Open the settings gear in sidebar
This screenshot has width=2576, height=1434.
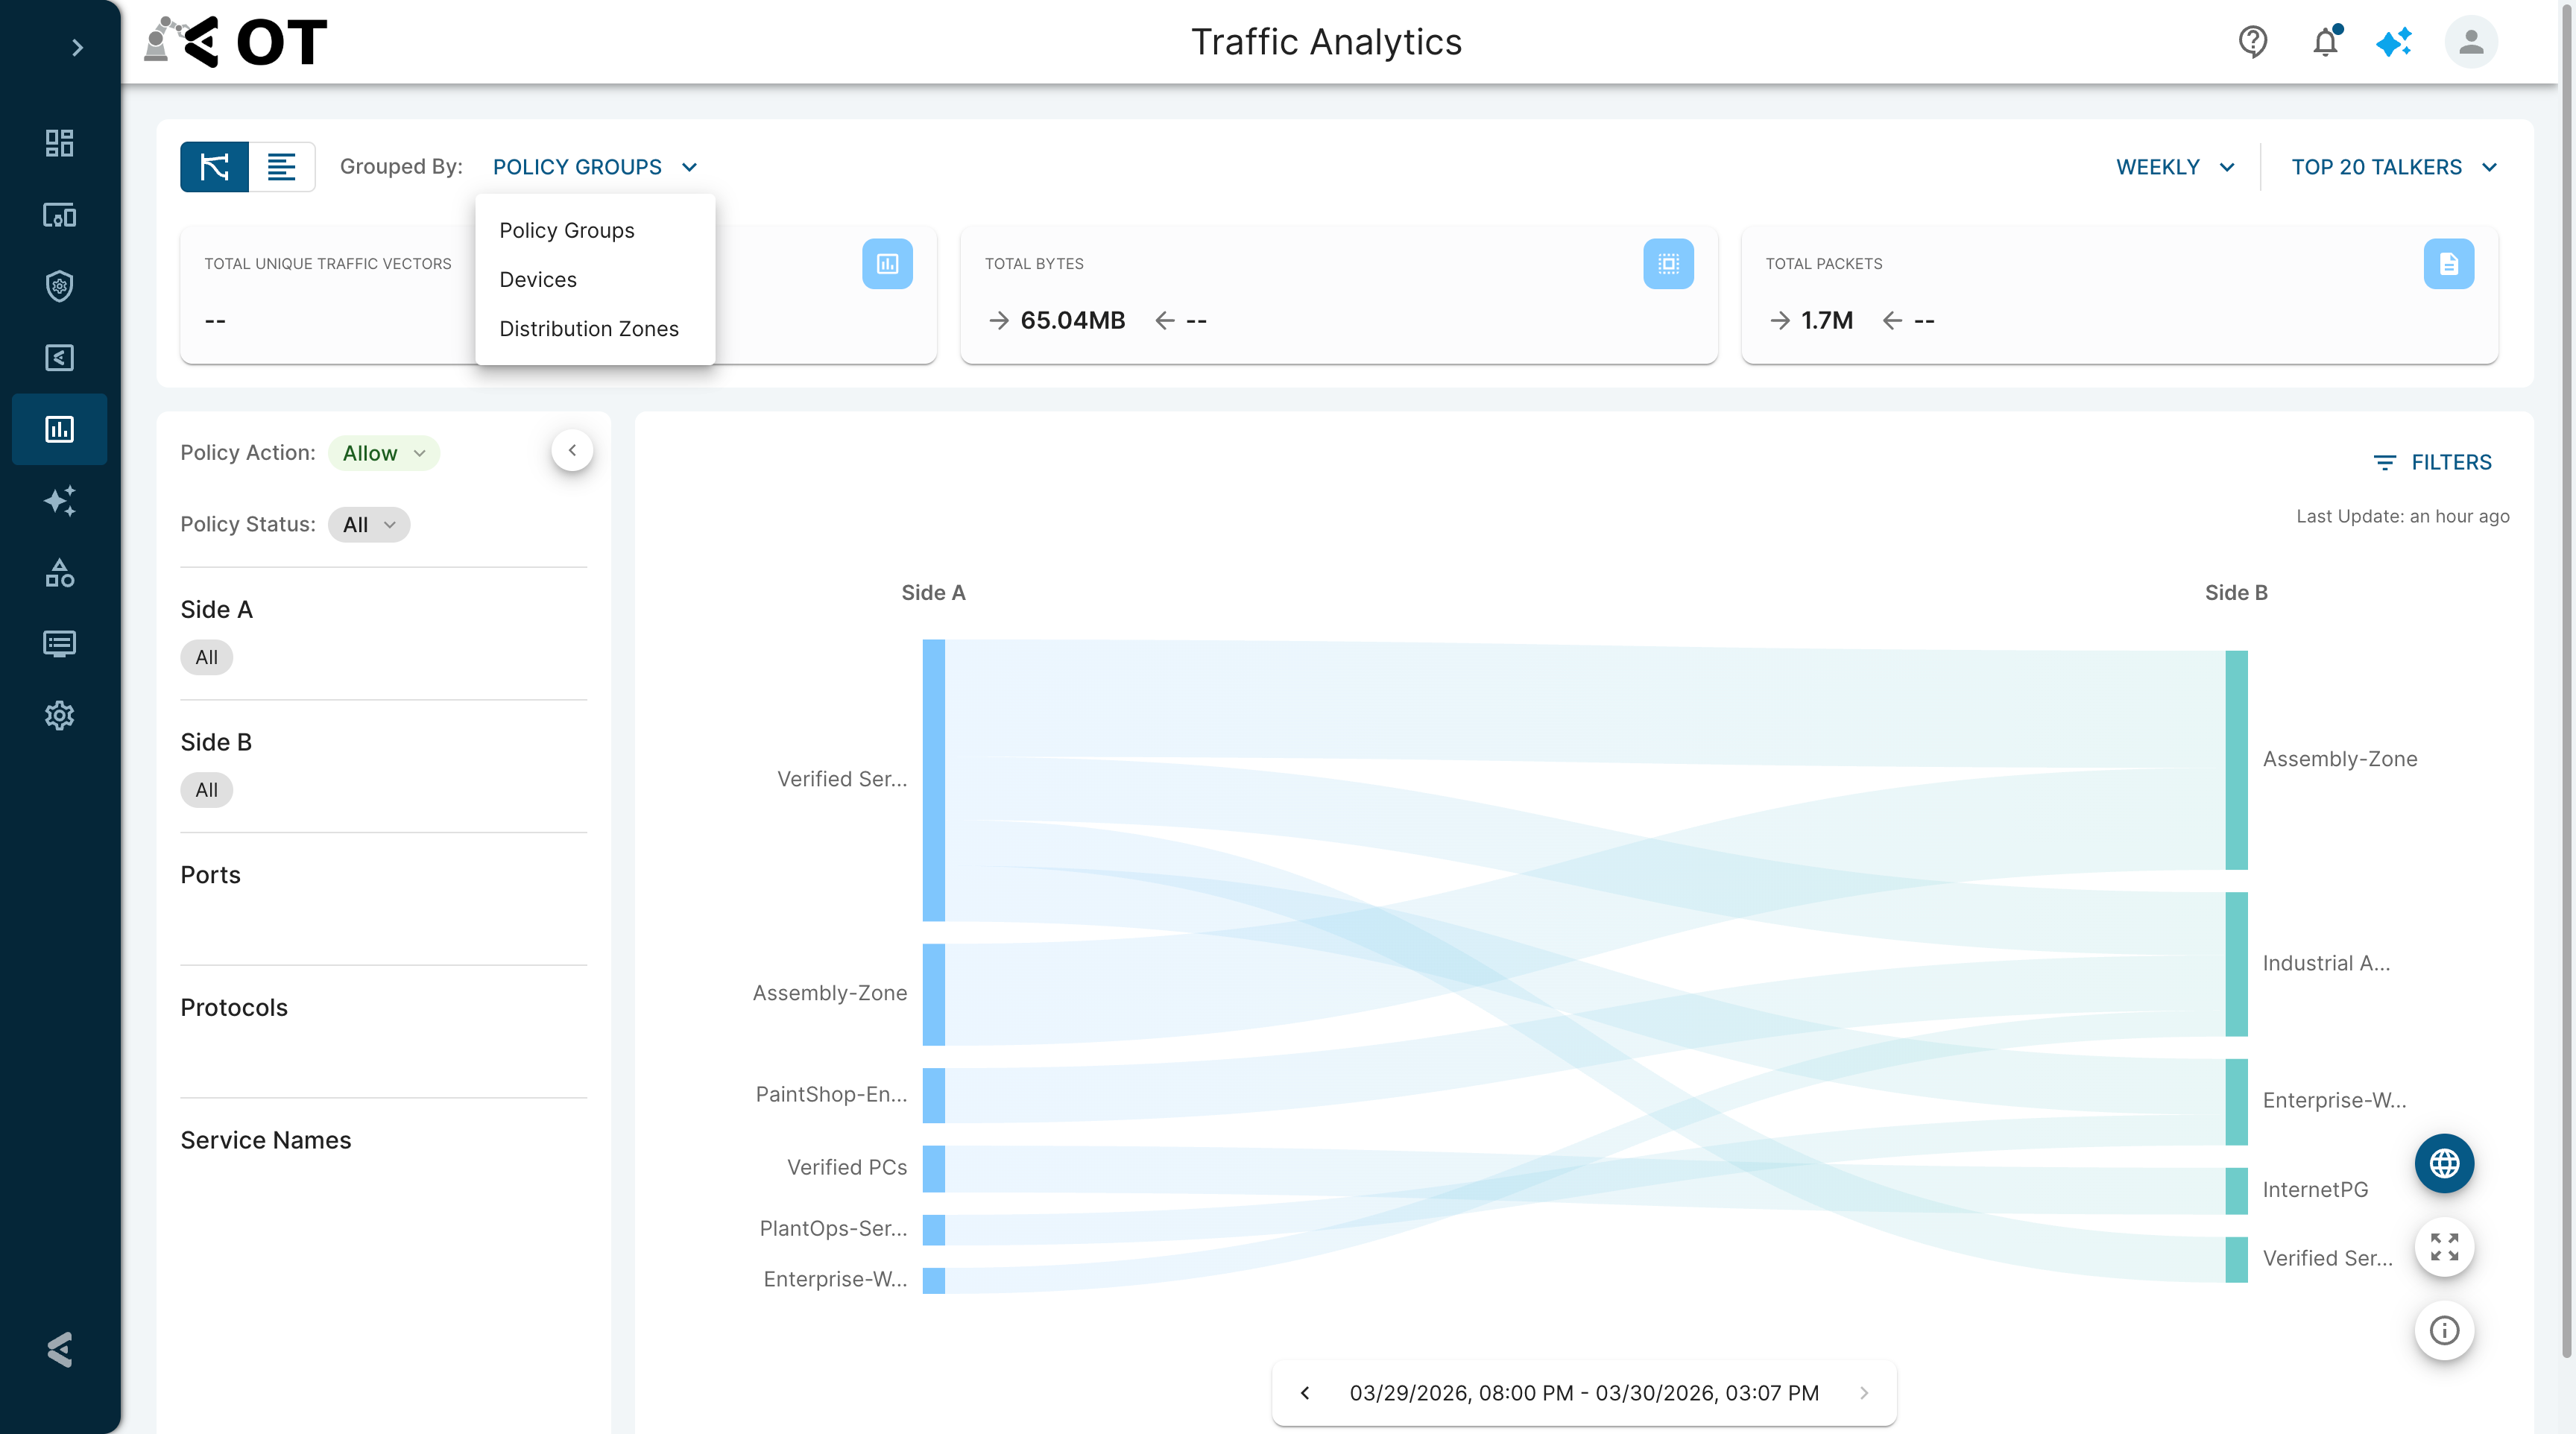pos(60,715)
